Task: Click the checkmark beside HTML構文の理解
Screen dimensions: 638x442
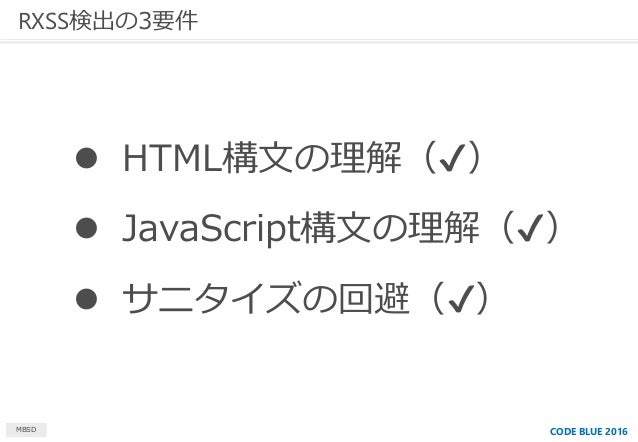Action: coord(452,159)
